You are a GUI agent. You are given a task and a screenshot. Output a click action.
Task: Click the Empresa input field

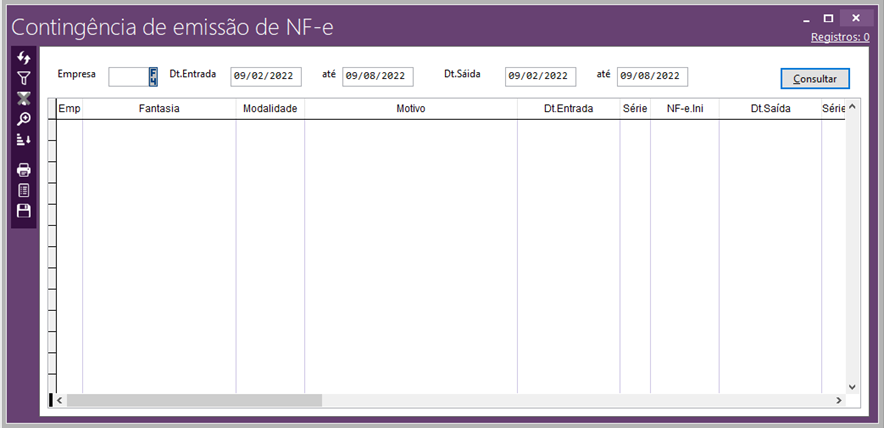(128, 77)
